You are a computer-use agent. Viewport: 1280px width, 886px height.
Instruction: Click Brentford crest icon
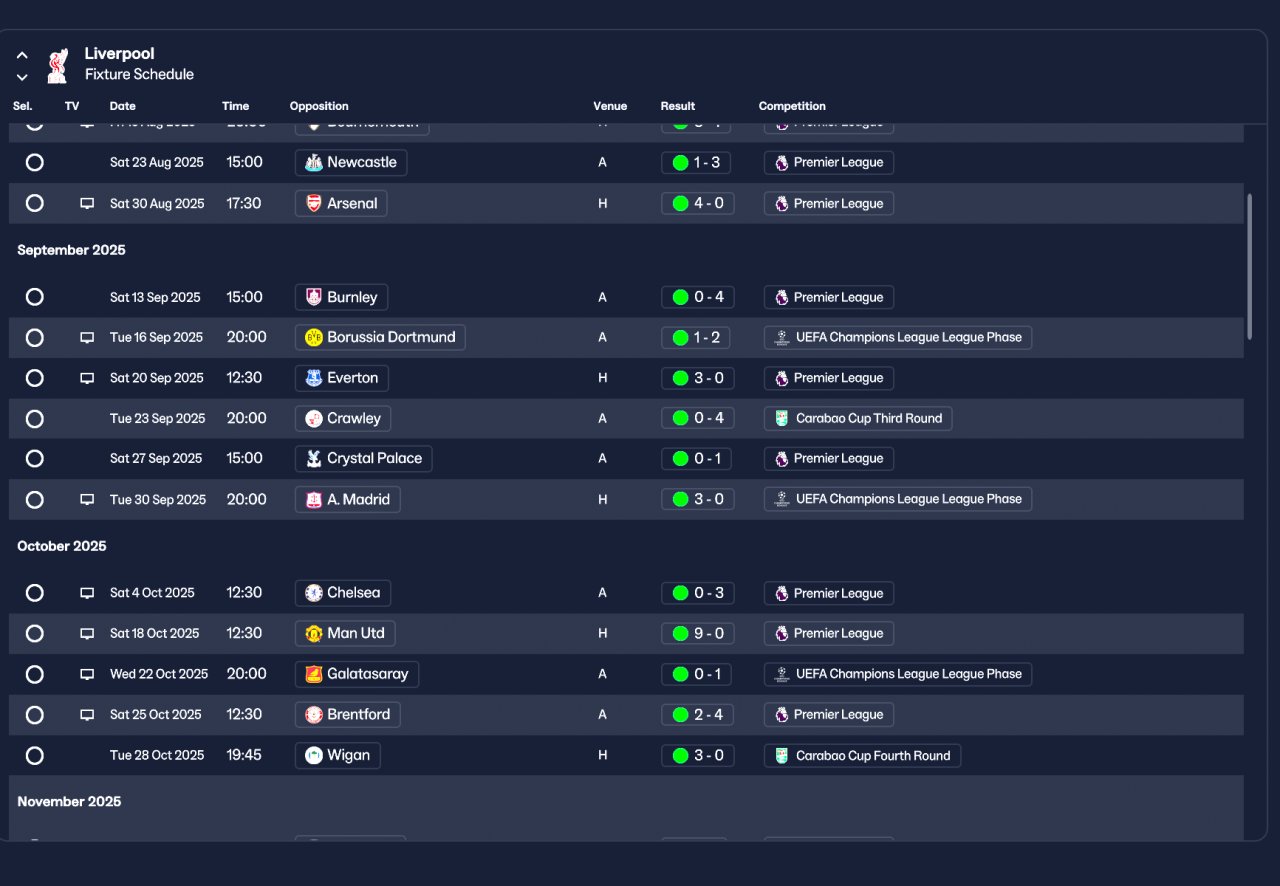point(313,714)
